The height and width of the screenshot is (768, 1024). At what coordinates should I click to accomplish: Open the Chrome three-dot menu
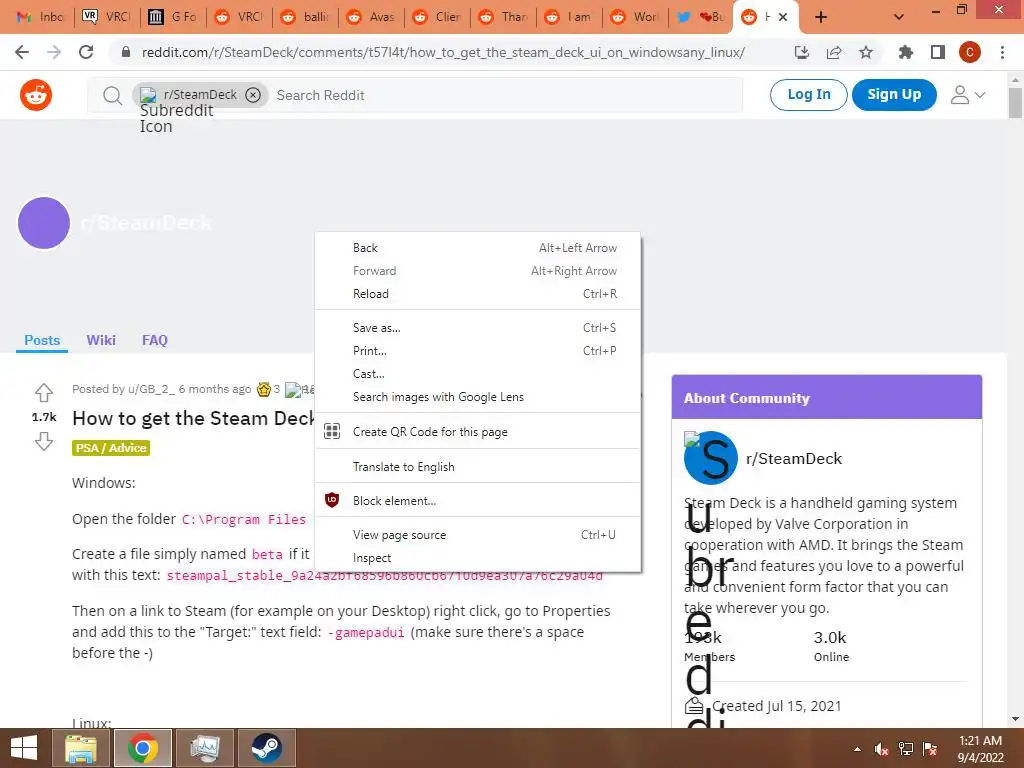(1002, 52)
